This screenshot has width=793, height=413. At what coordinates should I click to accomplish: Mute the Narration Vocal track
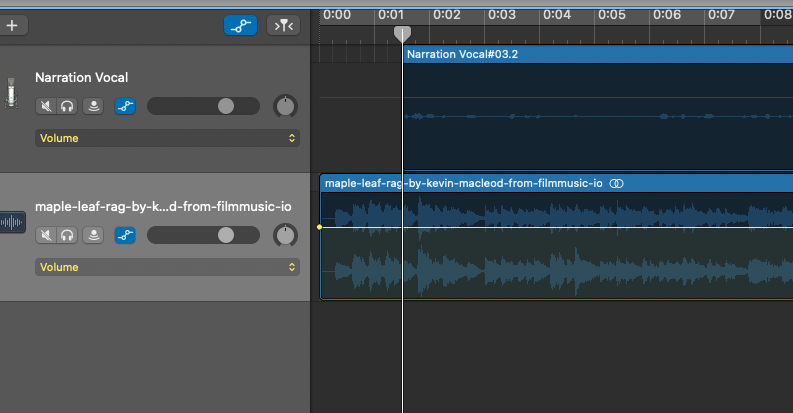(46, 106)
